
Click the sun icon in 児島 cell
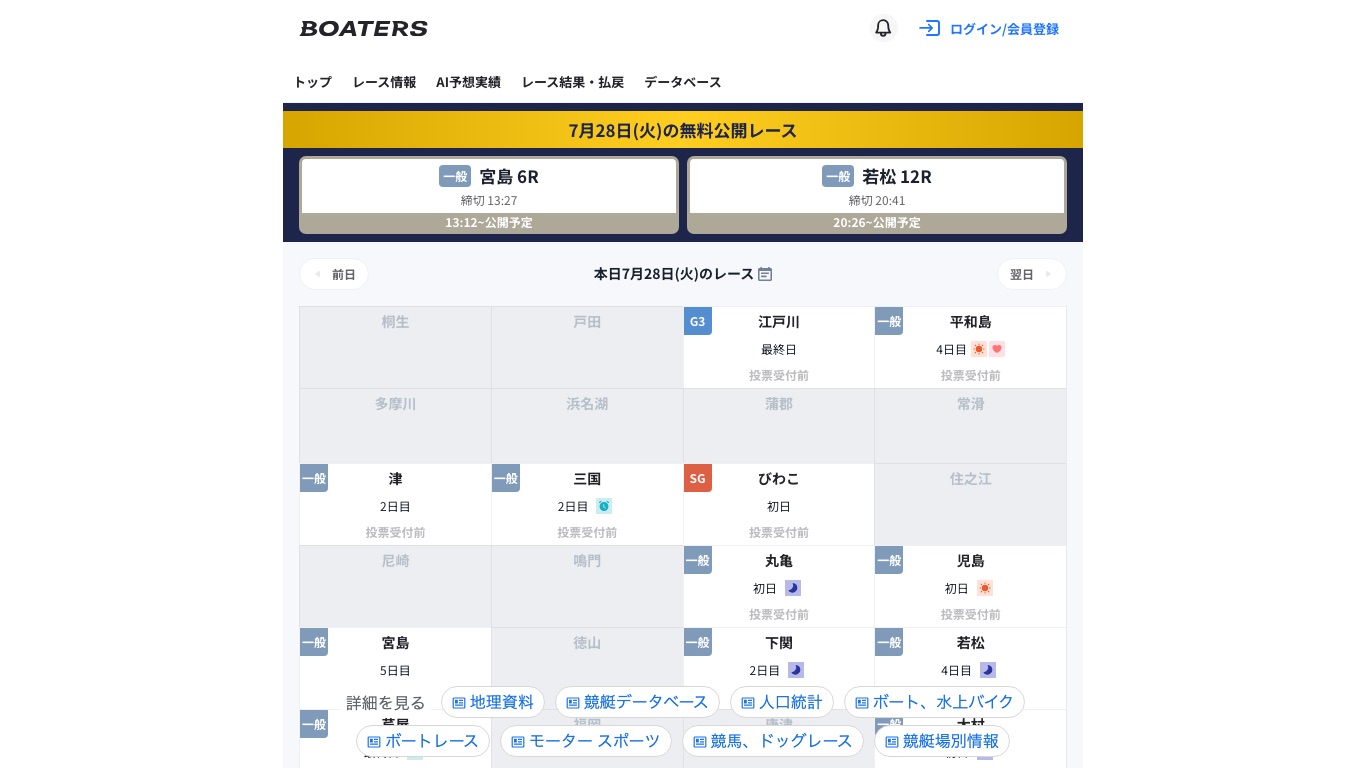(985, 588)
